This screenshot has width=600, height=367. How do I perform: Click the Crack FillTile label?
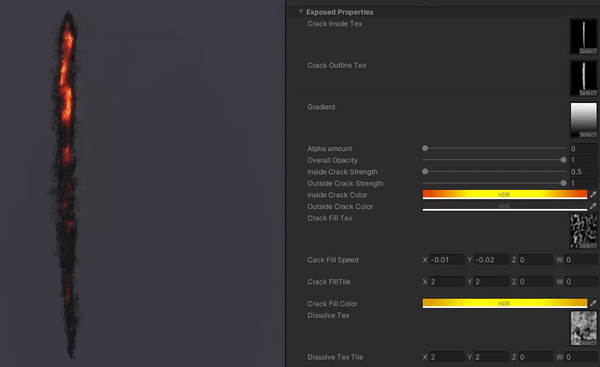click(x=329, y=282)
